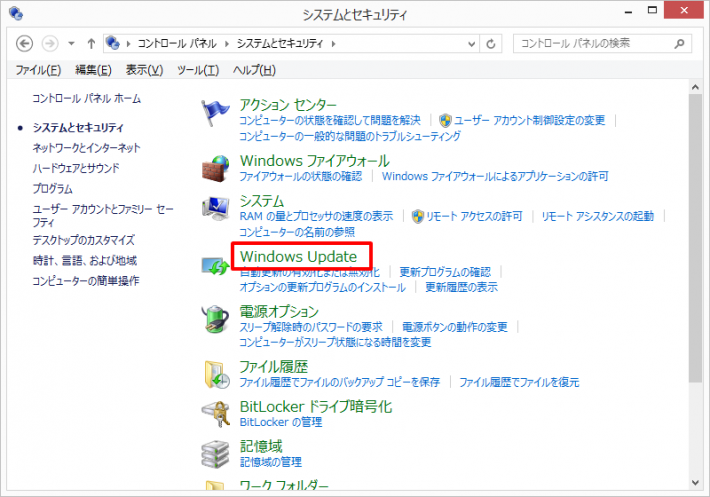The height and width of the screenshot is (497, 710).
Task: Click the Power Options battery icon
Action: tap(215, 319)
